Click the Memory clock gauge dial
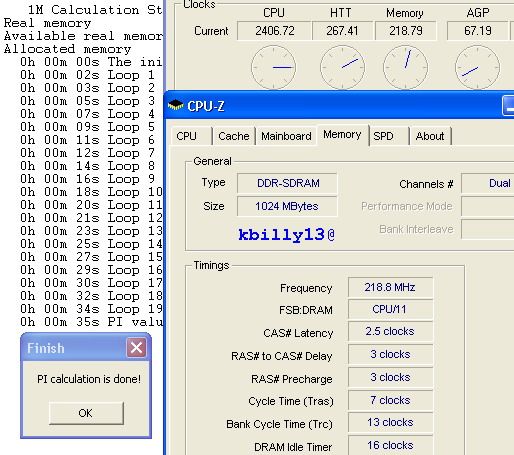This screenshot has height=455, width=514. [x=405, y=68]
